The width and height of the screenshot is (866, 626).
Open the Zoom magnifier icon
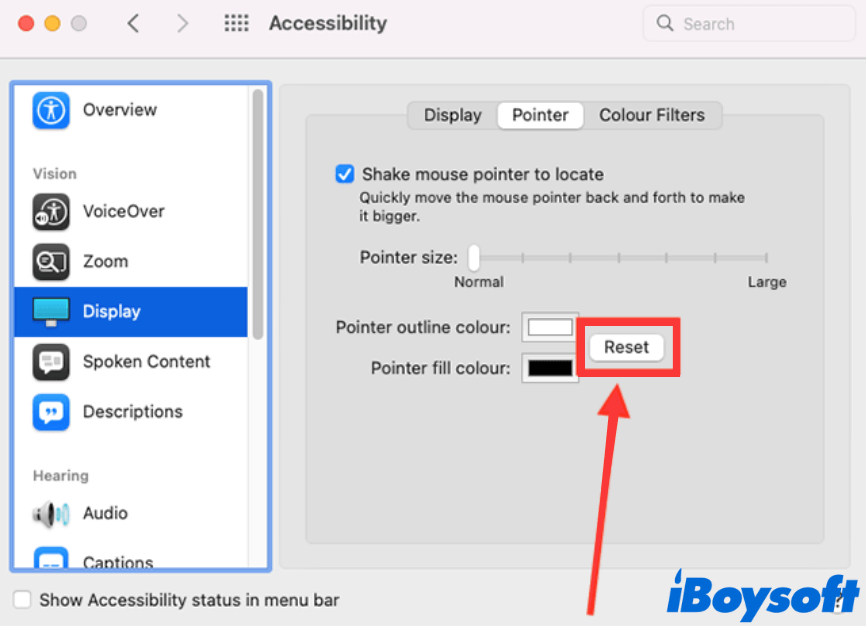(51, 261)
